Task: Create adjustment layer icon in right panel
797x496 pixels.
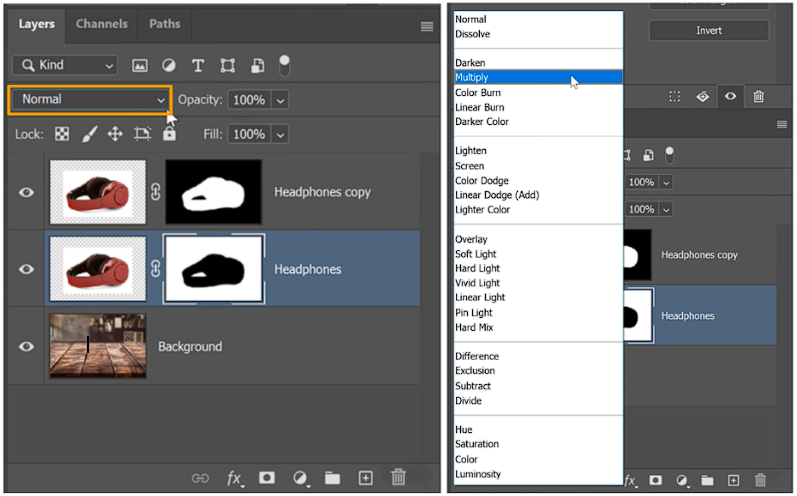Action: pos(682,480)
